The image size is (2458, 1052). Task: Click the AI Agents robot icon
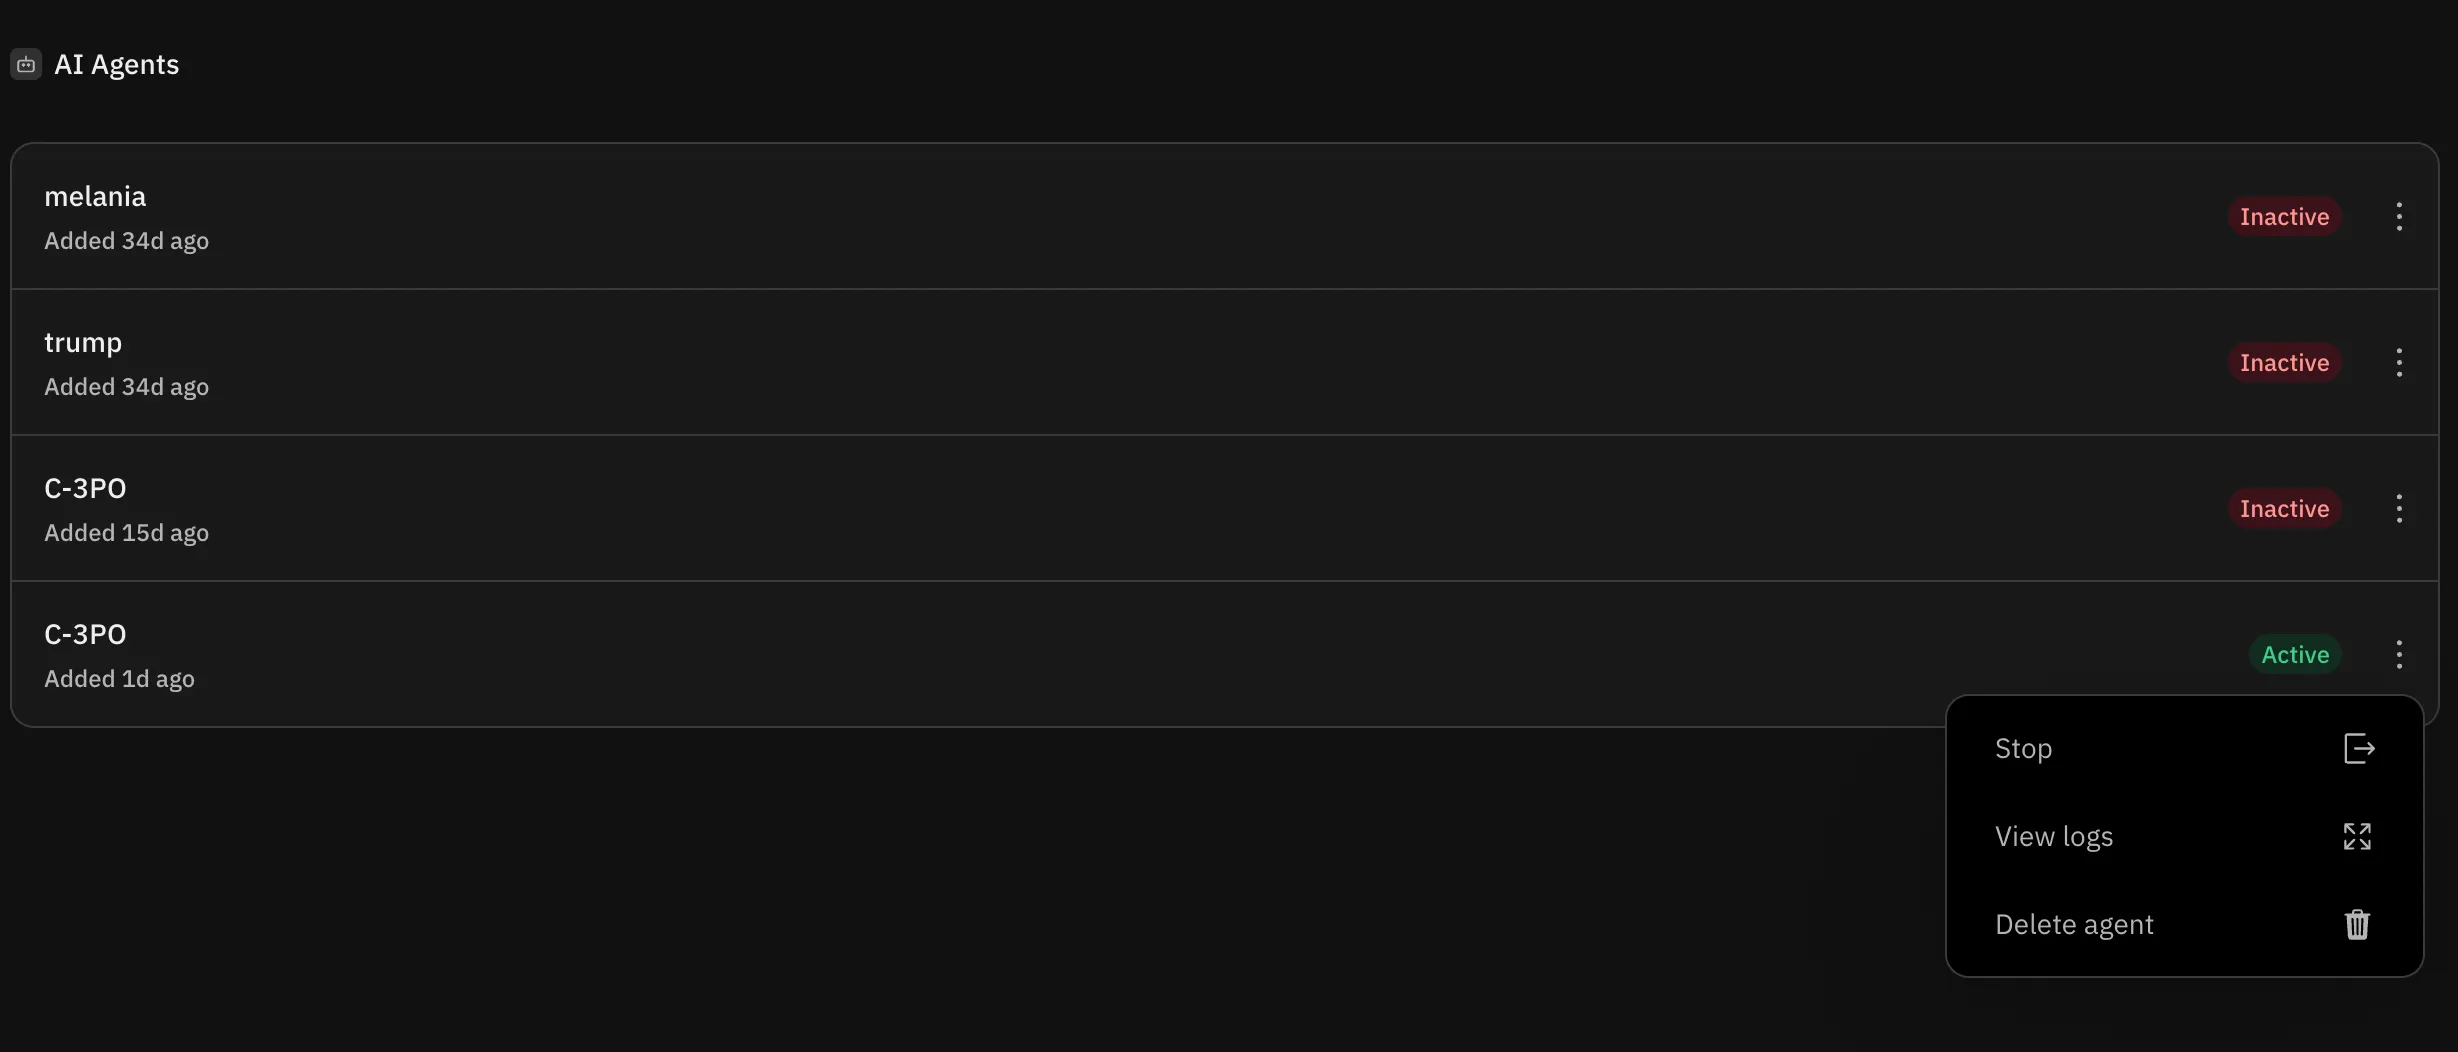tap(26, 65)
